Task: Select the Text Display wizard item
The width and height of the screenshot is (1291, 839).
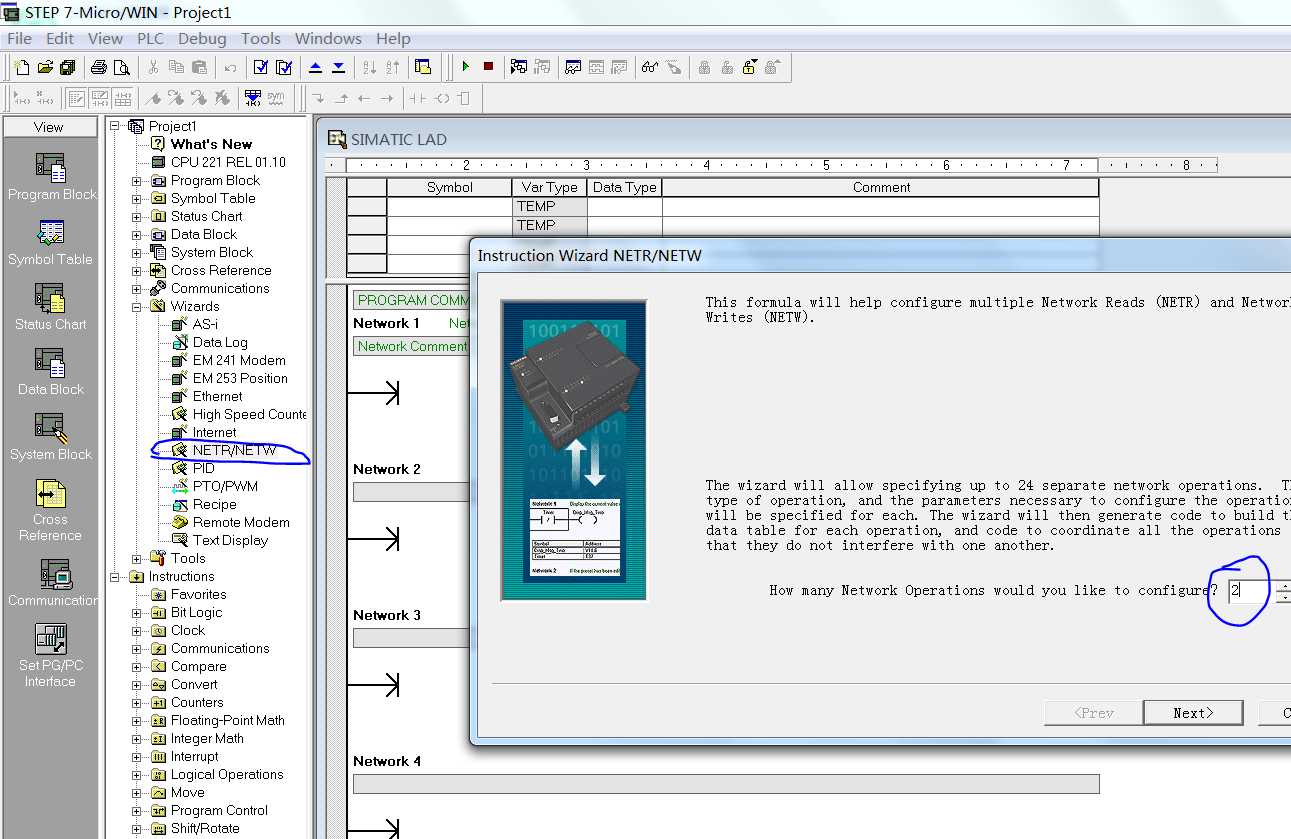Action: tap(230, 541)
